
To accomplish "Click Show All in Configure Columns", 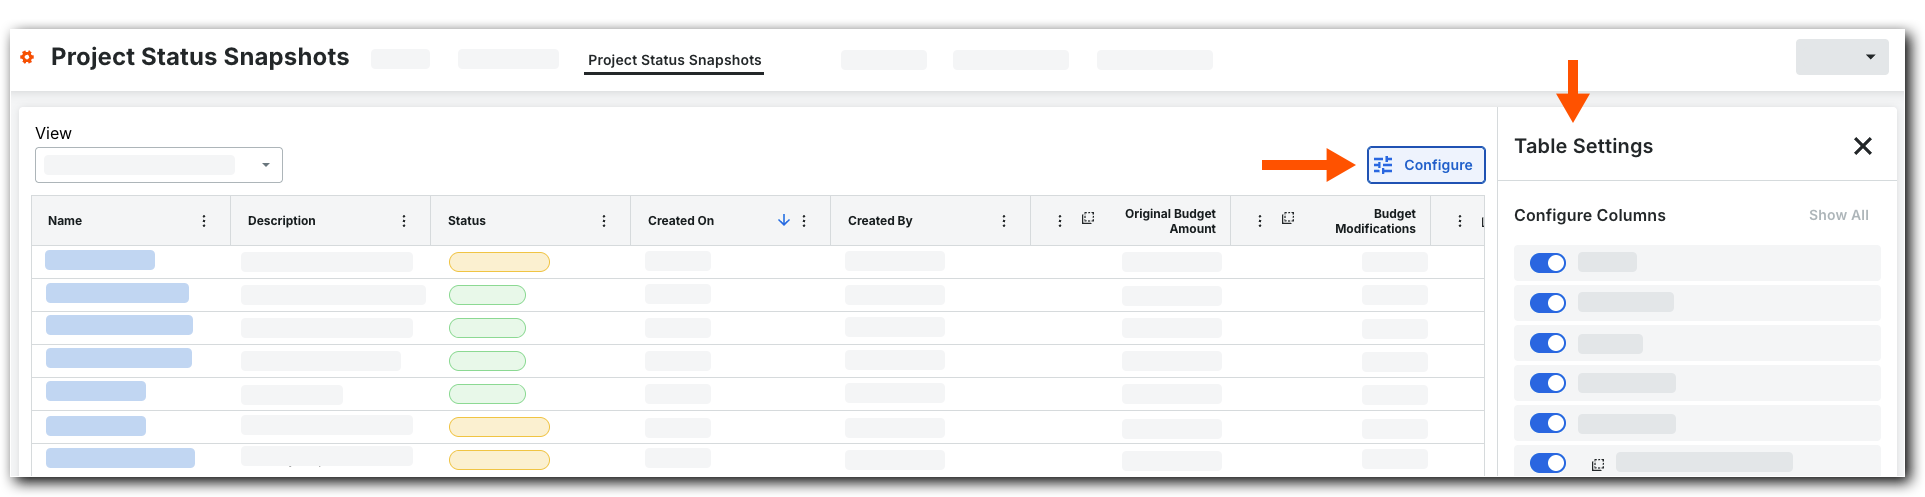I will click(x=1838, y=215).
